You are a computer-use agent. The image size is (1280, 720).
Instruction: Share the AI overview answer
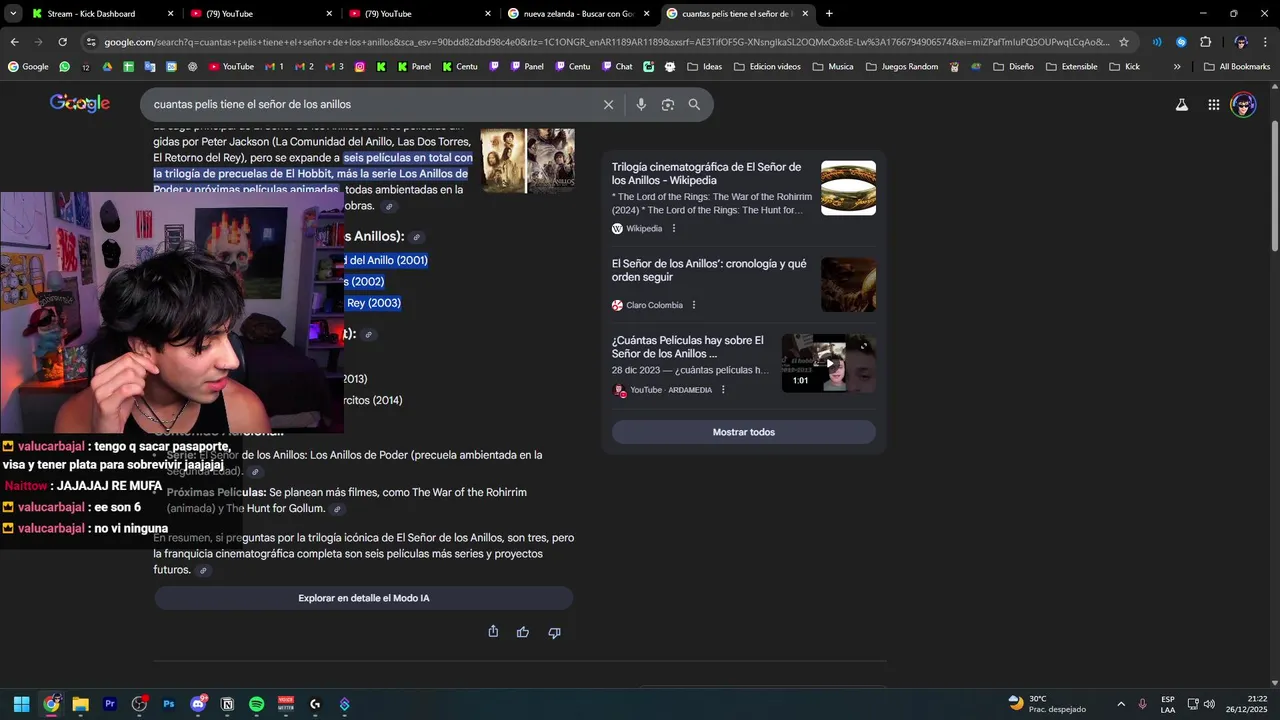click(493, 632)
